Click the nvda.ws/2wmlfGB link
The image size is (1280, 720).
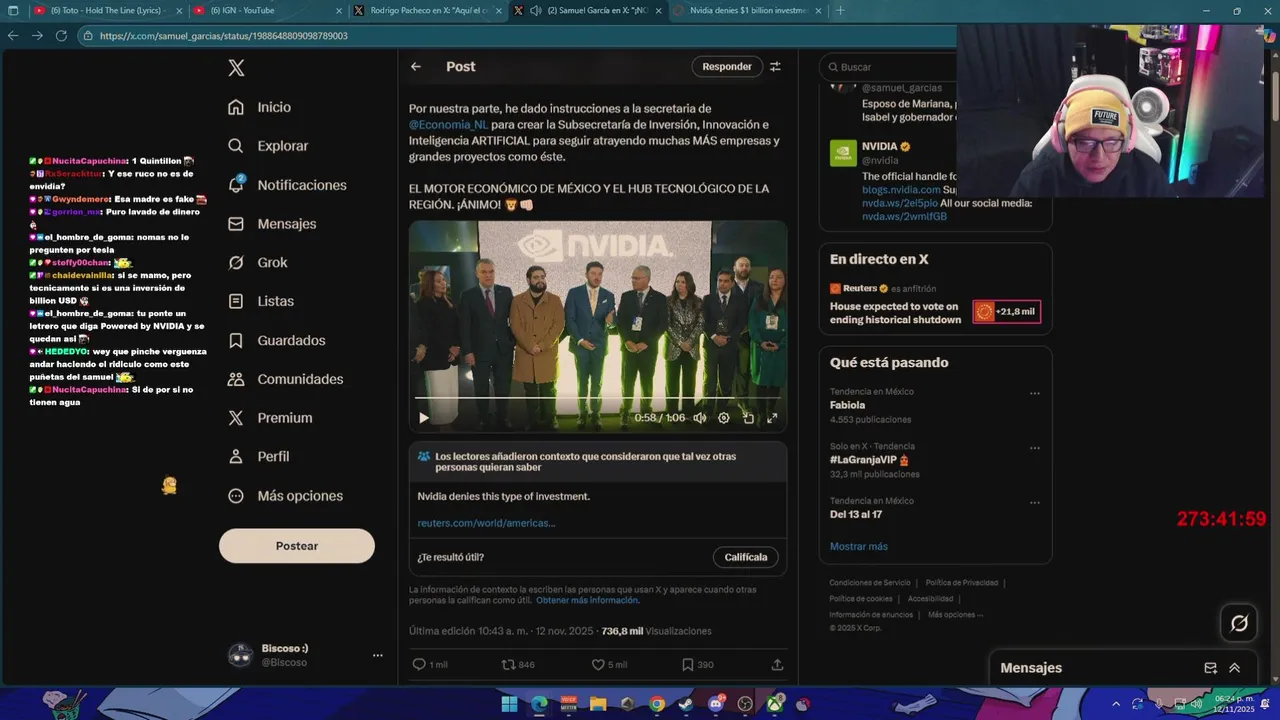point(904,216)
